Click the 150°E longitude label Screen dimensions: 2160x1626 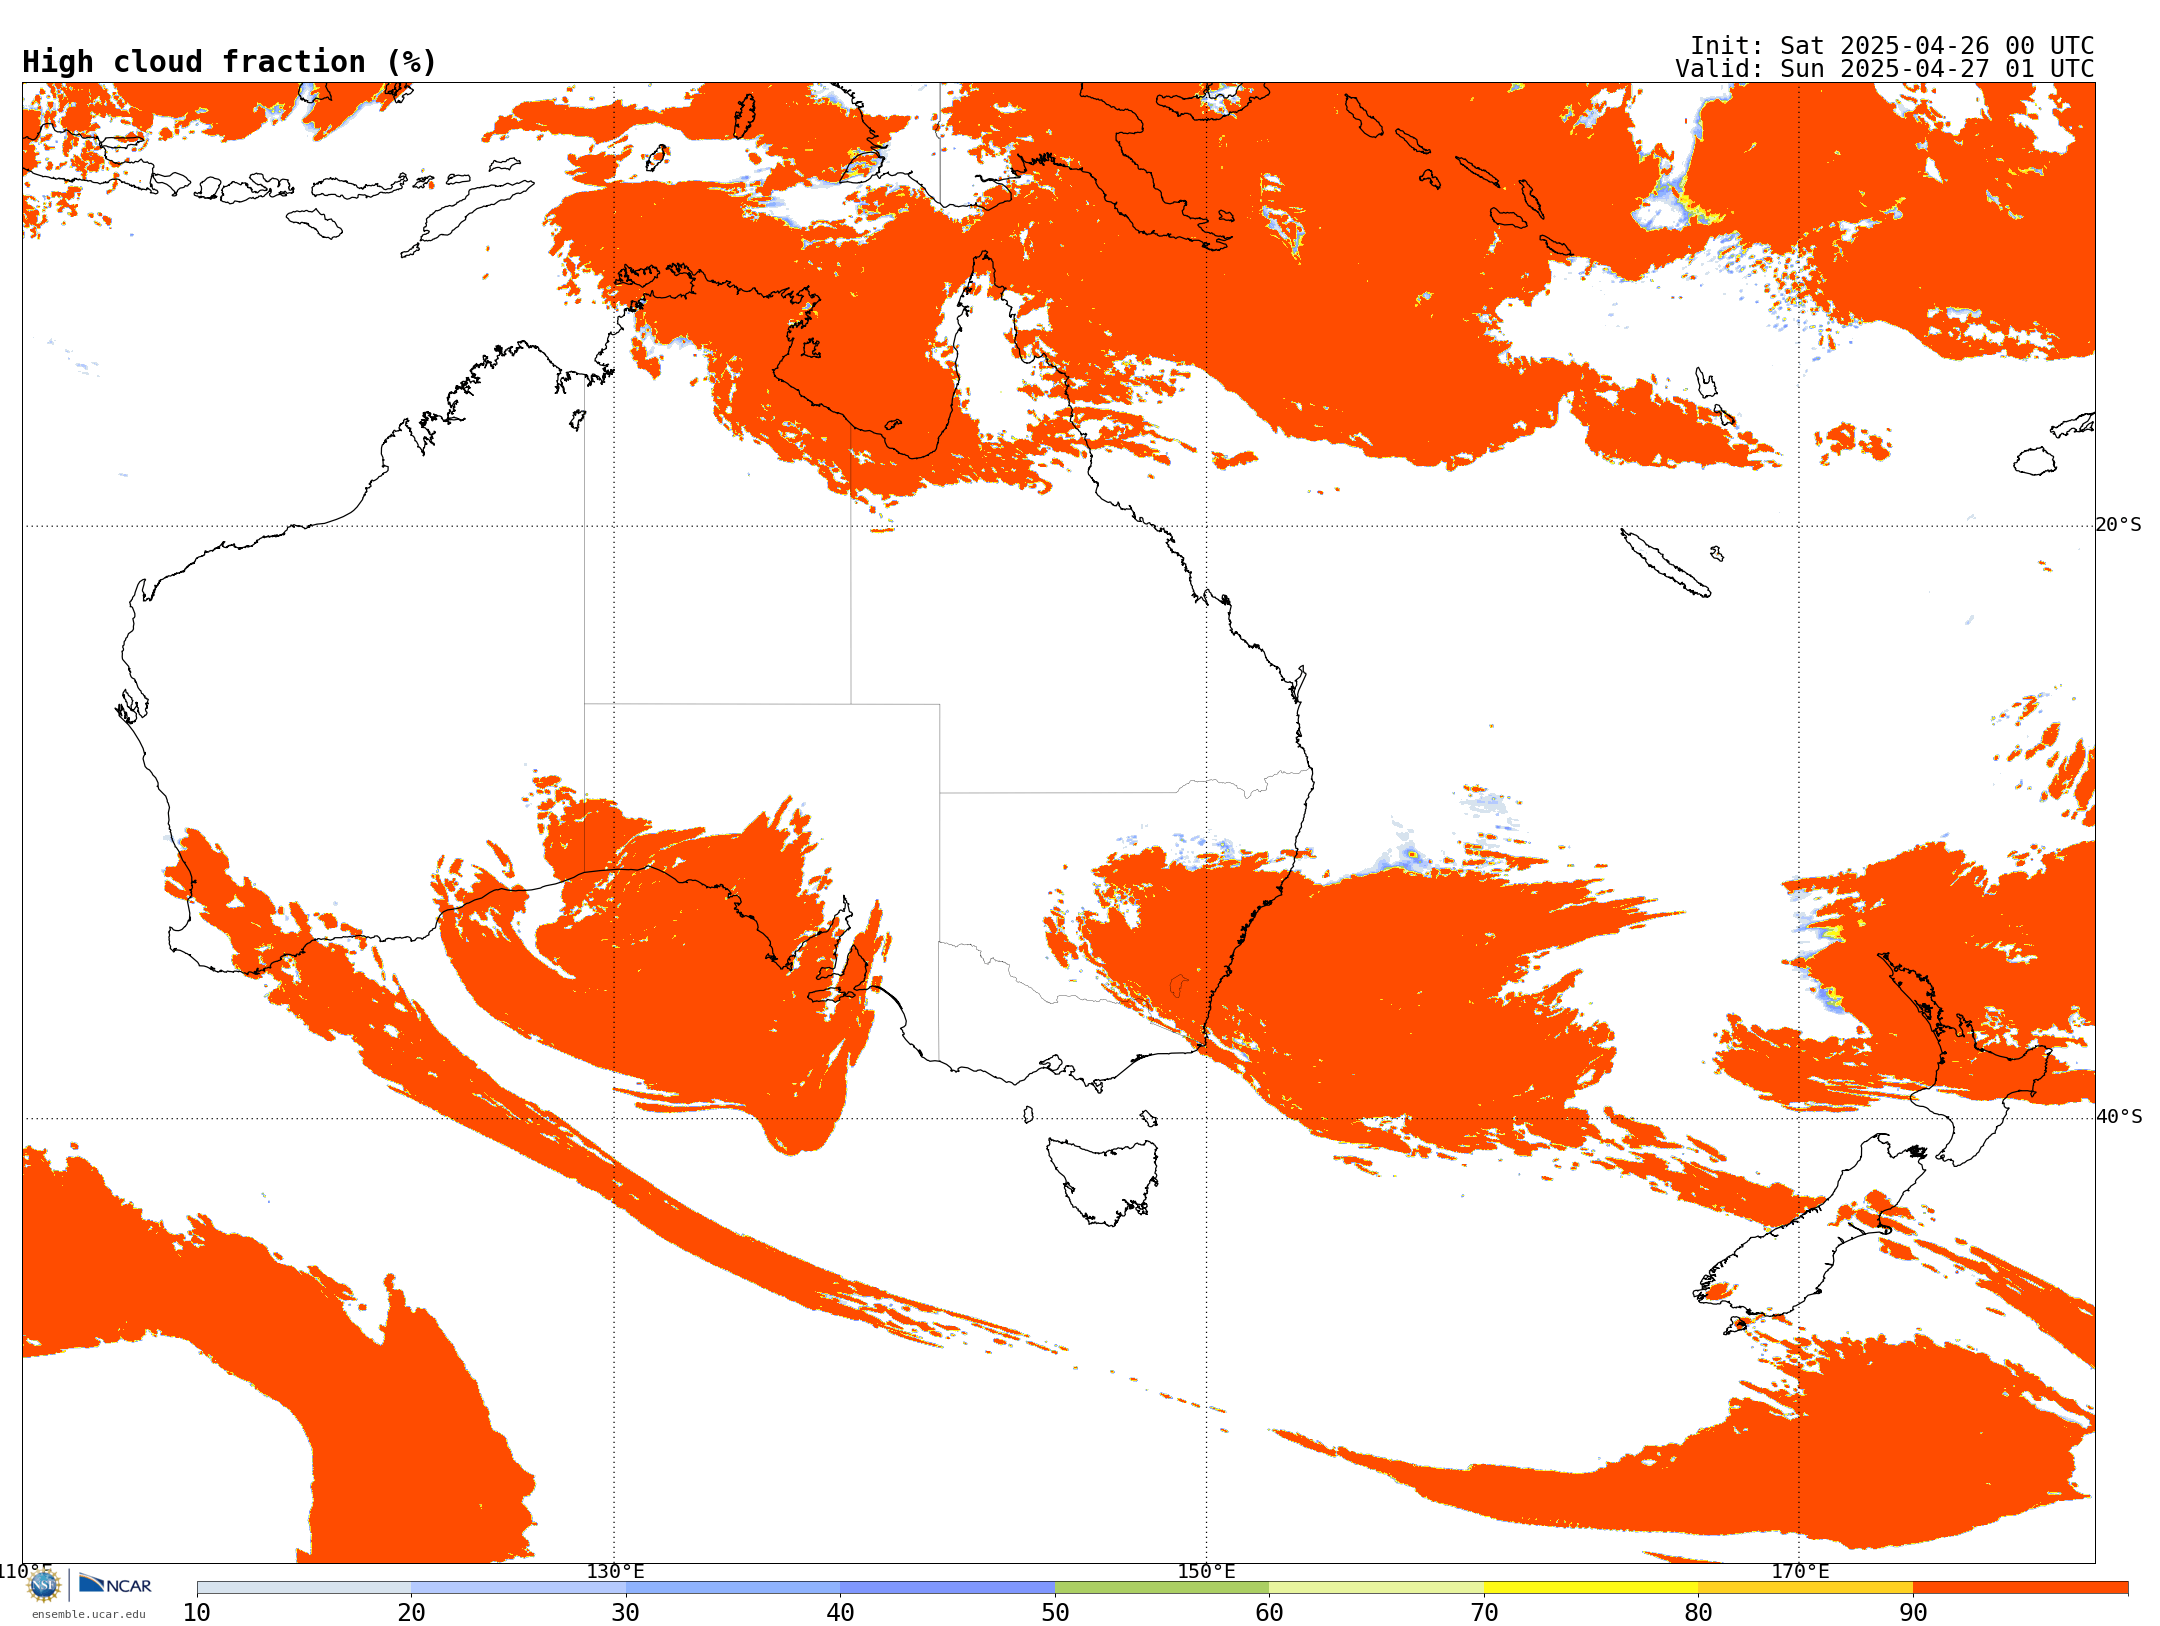(x=1206, y=1572)
